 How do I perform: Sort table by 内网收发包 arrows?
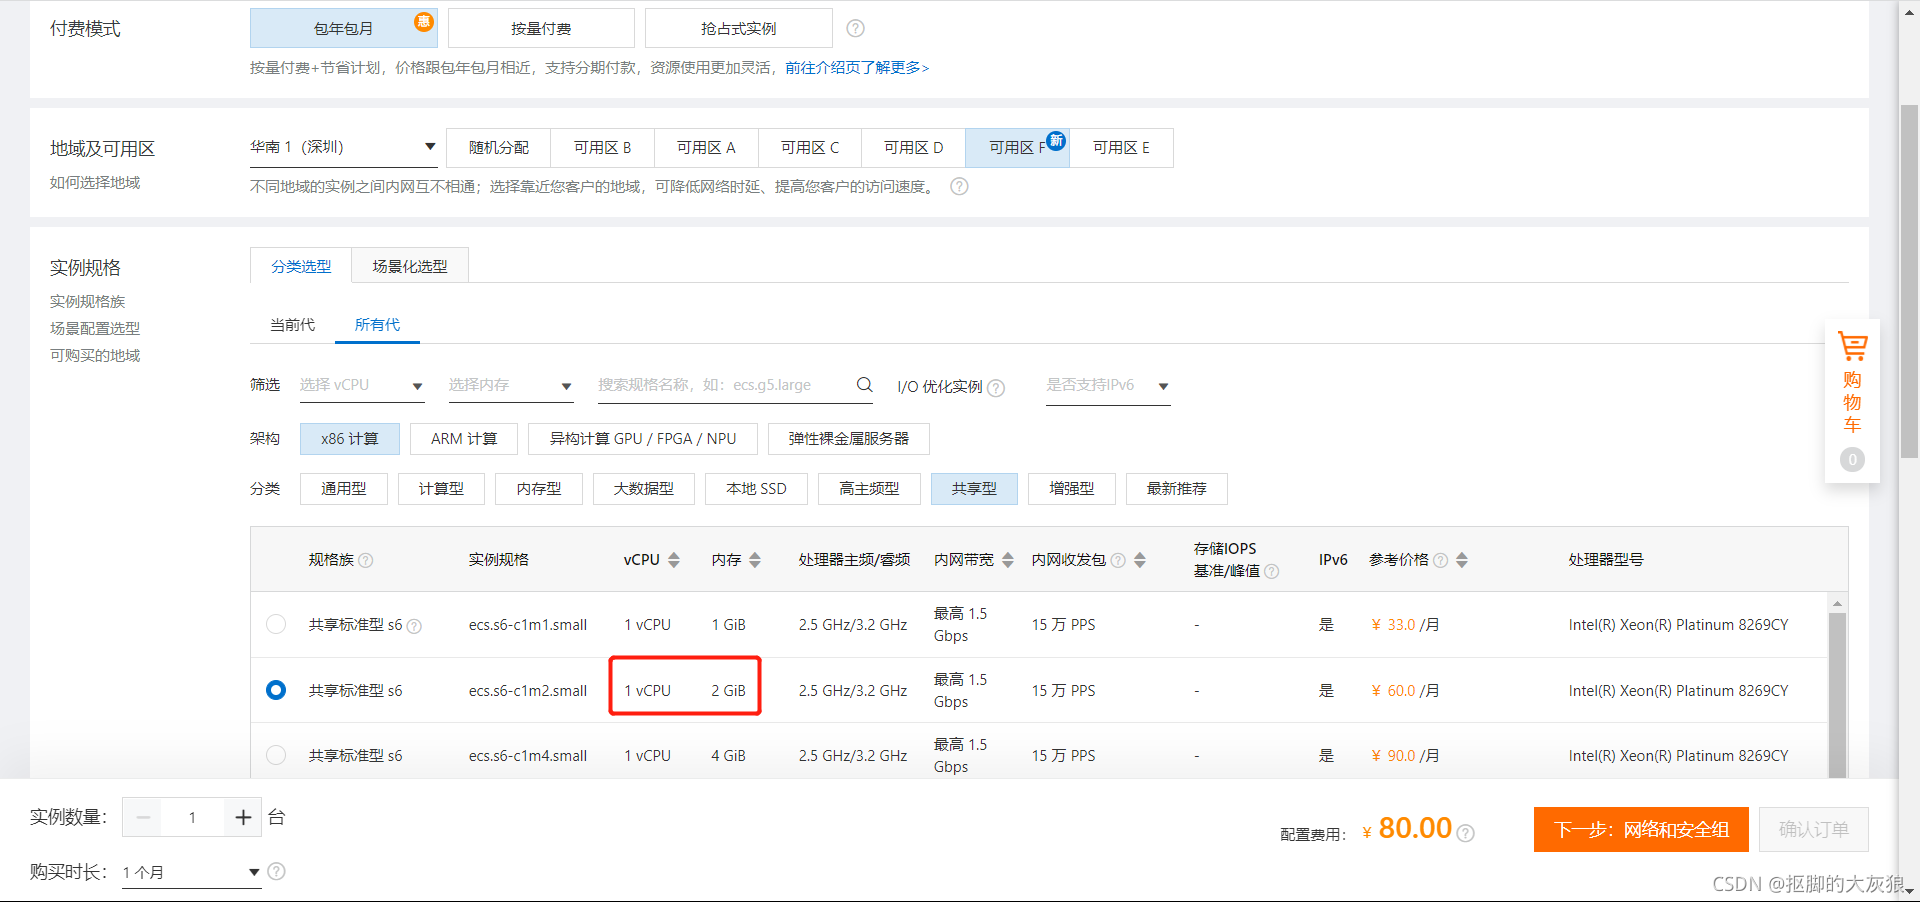pyautogui.click(x=1140, y=560)
